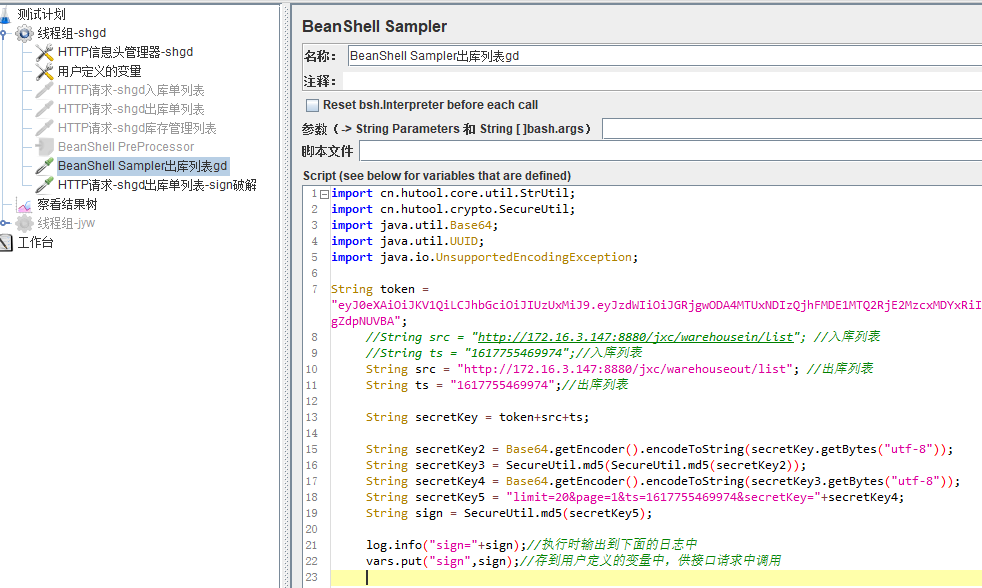
Task: Click the HTTP请求-shgd出库单列表-sign破解 sampler icon
Action: pyautogui.click(x=44, y=185)
